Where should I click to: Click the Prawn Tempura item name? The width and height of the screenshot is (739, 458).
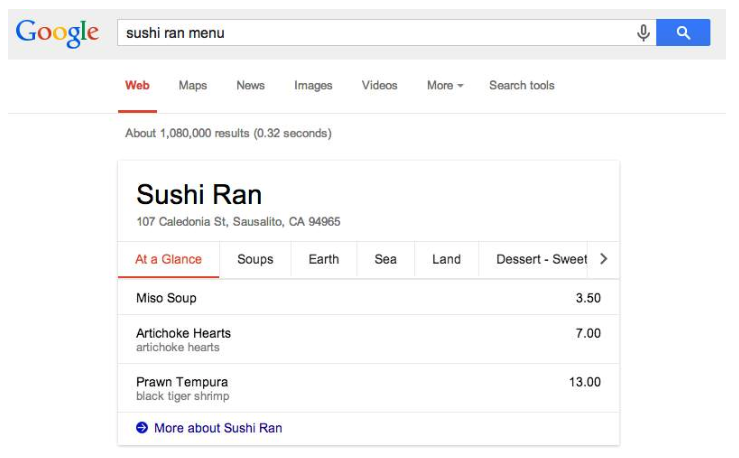pyautogui.click(x=182, y=382)
